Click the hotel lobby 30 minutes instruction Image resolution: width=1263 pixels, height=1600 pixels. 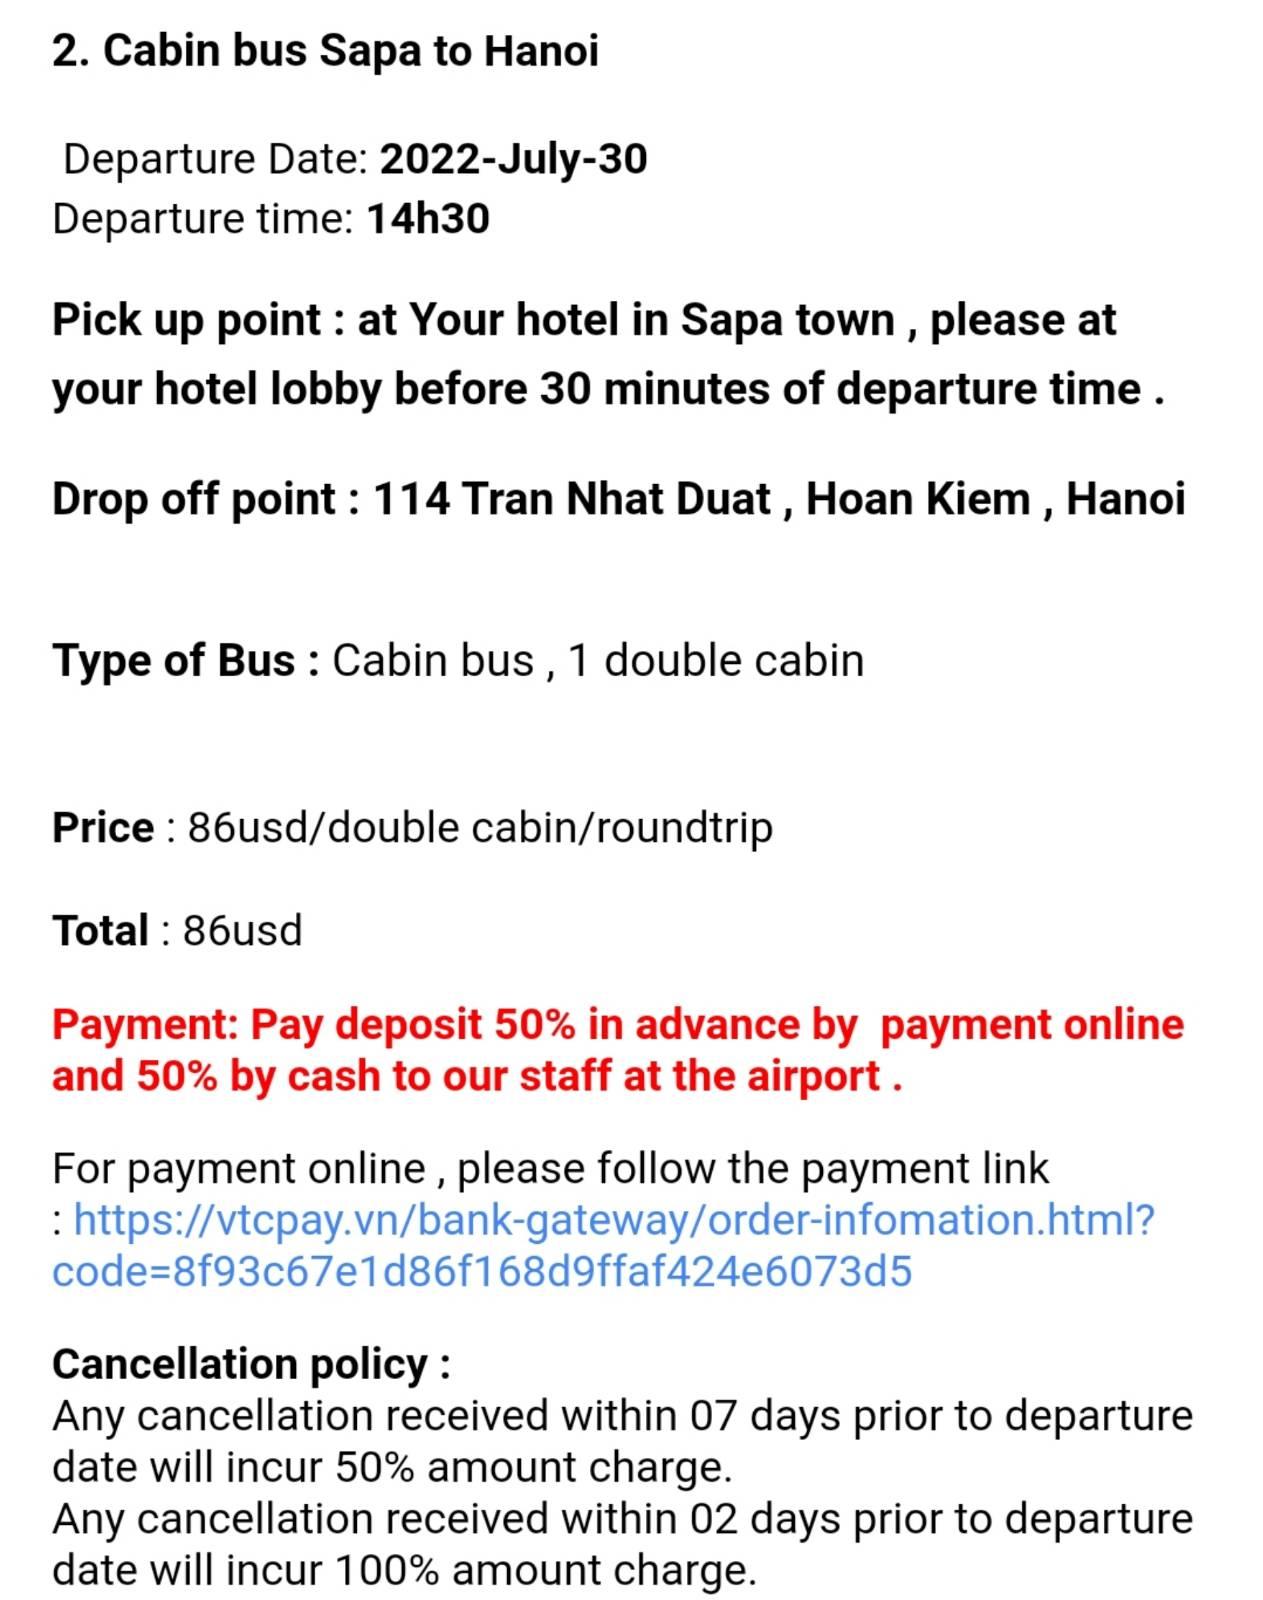[x=608, y=389]
